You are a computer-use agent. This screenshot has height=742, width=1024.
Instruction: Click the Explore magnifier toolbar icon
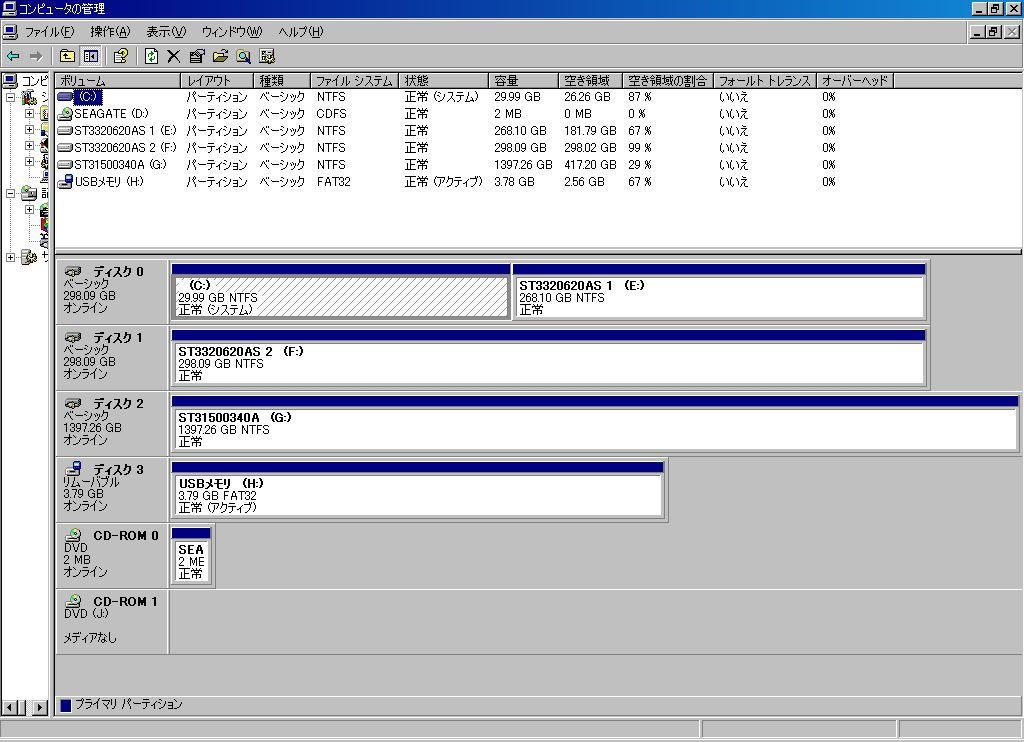[243, 56]
